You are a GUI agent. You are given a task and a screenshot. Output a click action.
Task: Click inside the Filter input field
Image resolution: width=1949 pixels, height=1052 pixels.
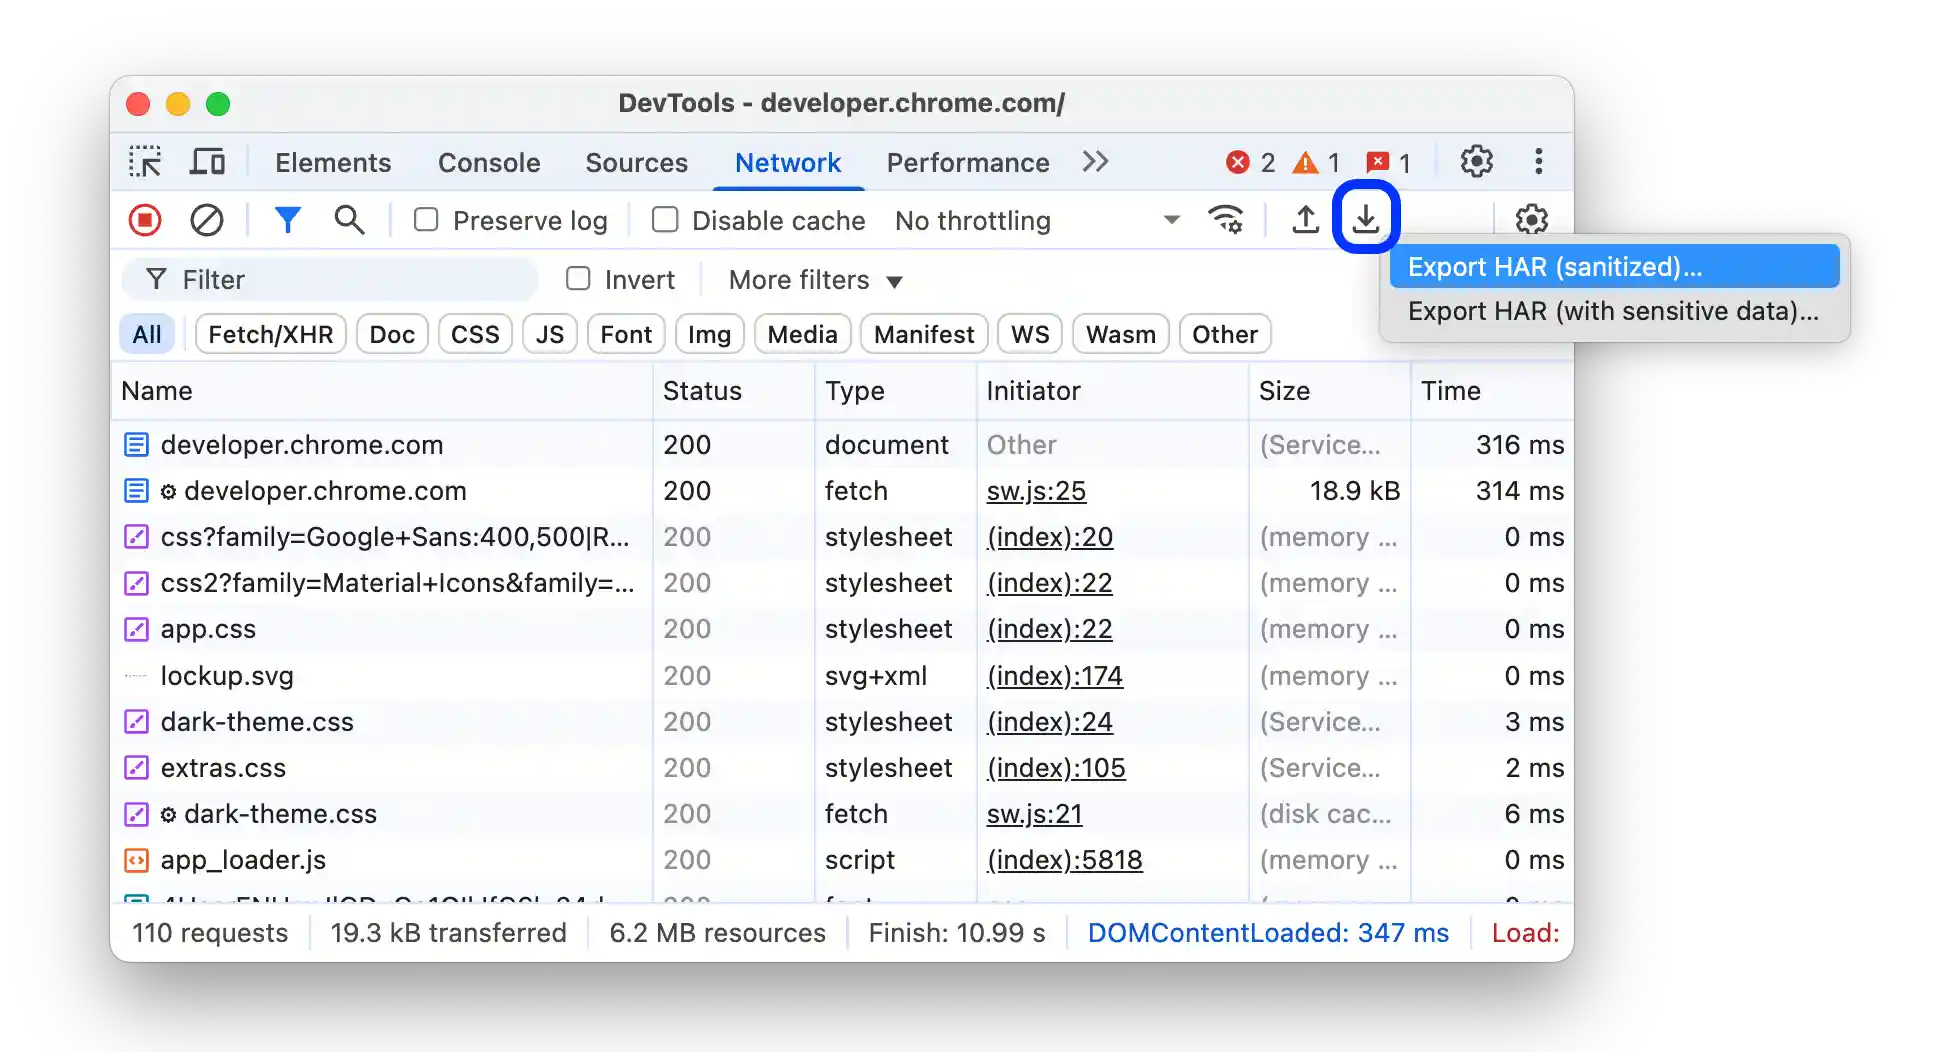(330, 279)
